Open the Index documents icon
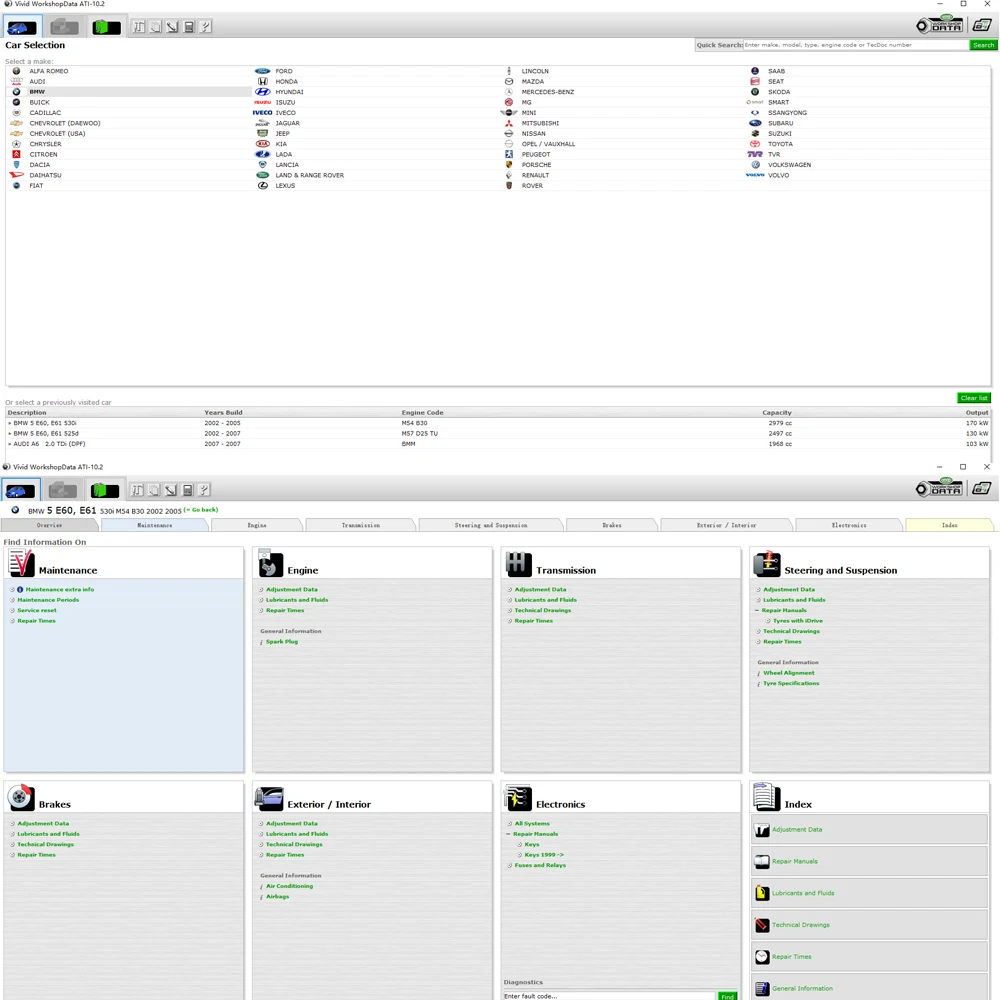 [767, 797]
